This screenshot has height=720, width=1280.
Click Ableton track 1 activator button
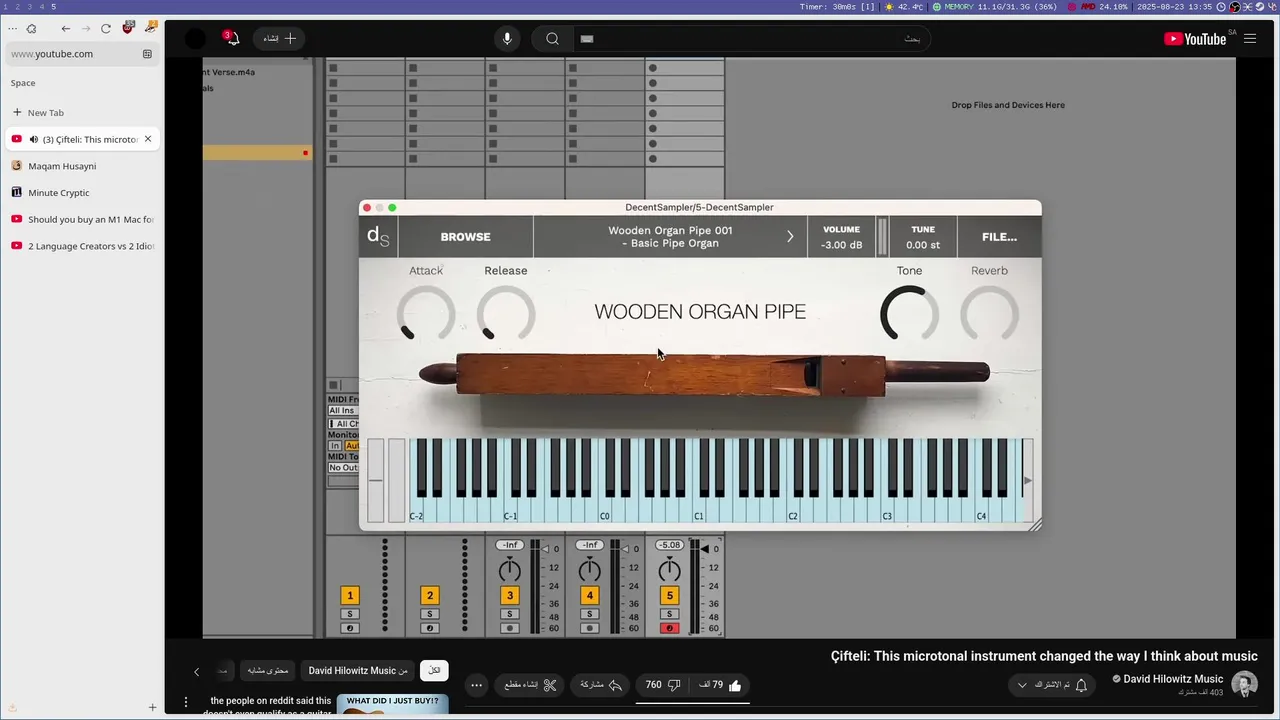(350, 595)
